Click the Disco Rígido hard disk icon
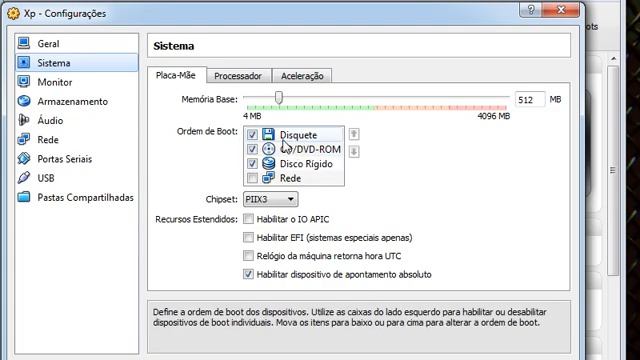The height and width of the screenshot is (360, 640). click(268, 163)
